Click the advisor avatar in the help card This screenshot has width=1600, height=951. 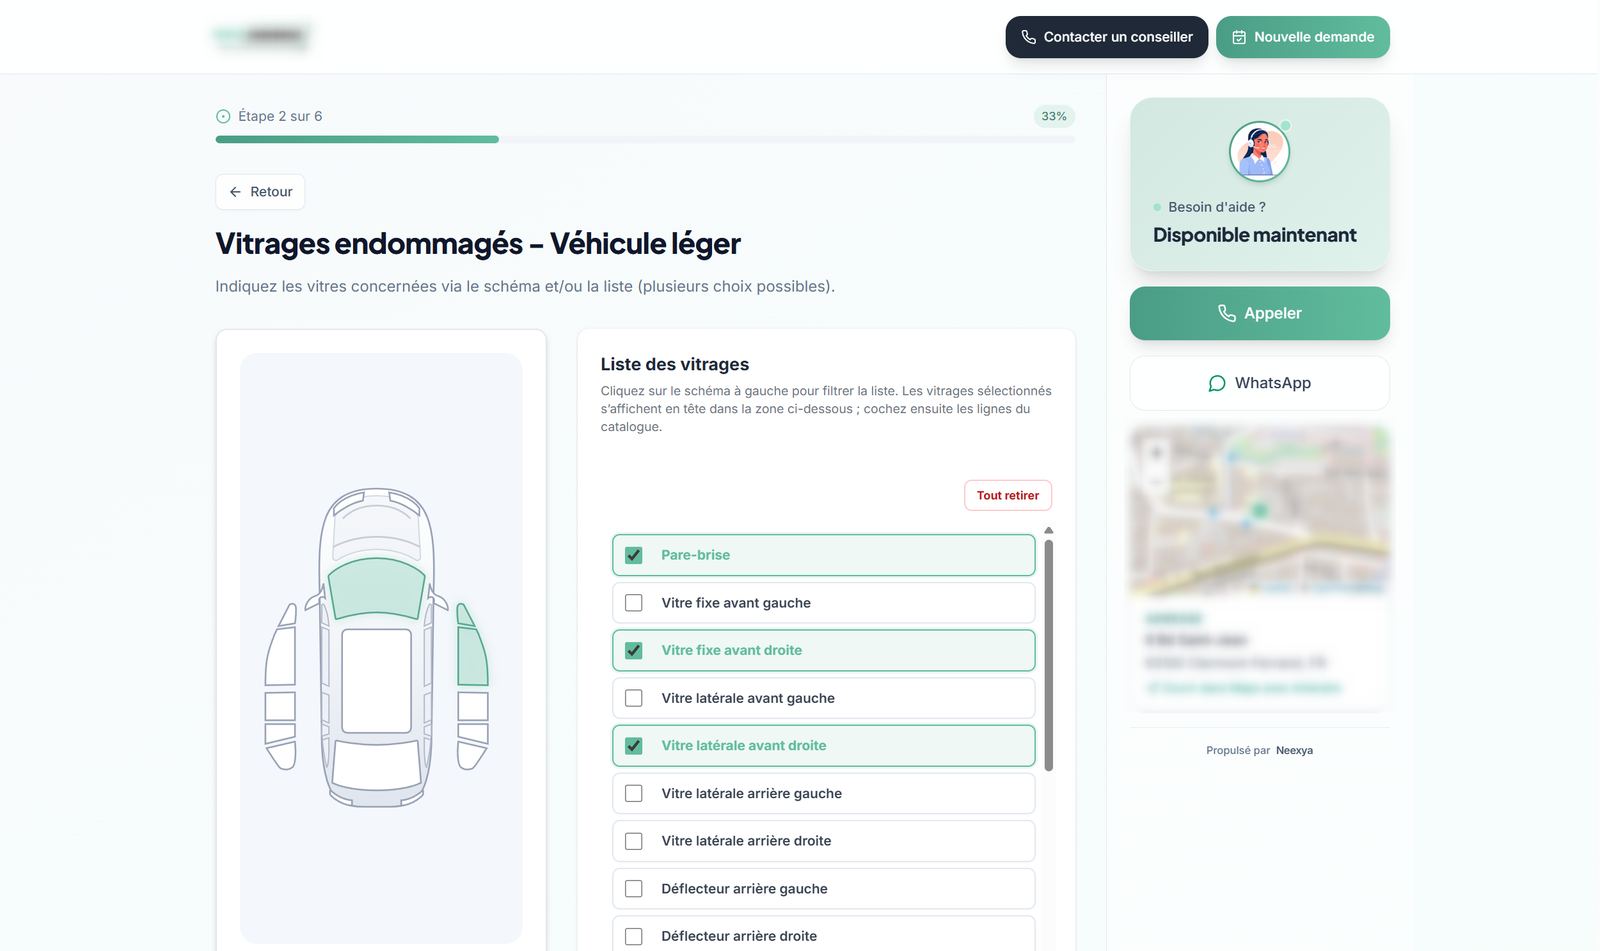(1259, 151)
